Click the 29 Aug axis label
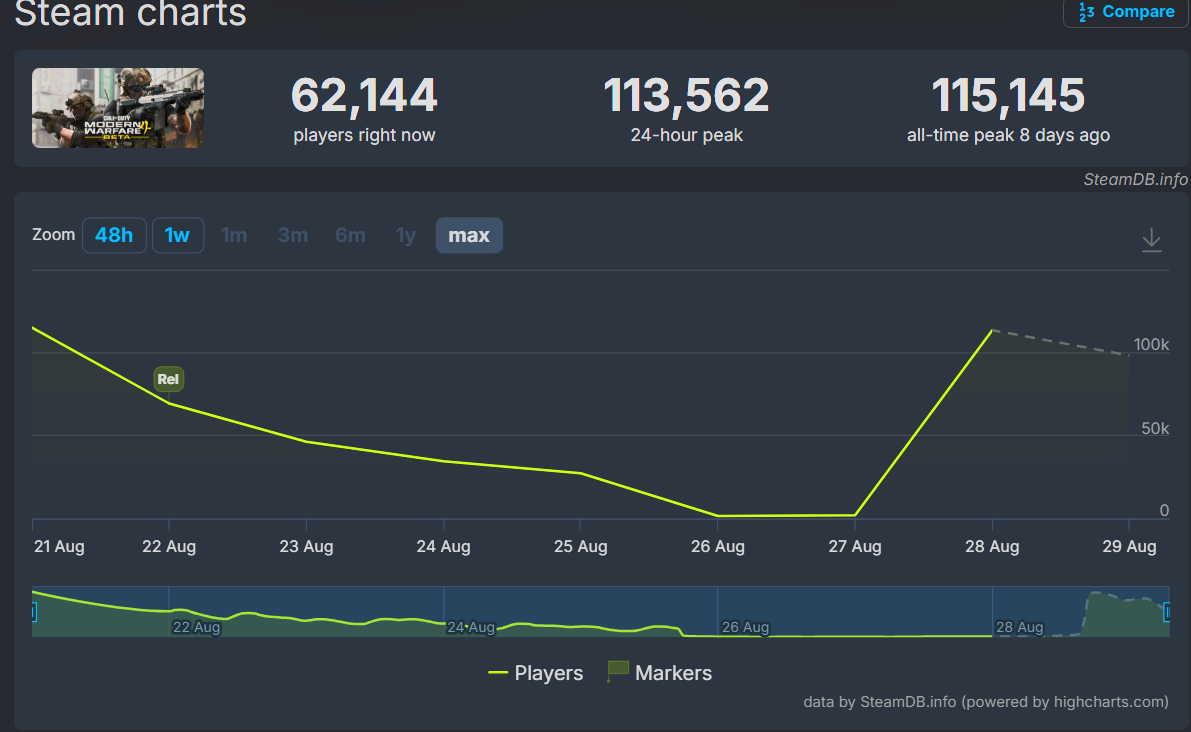 pos(1129,546)
